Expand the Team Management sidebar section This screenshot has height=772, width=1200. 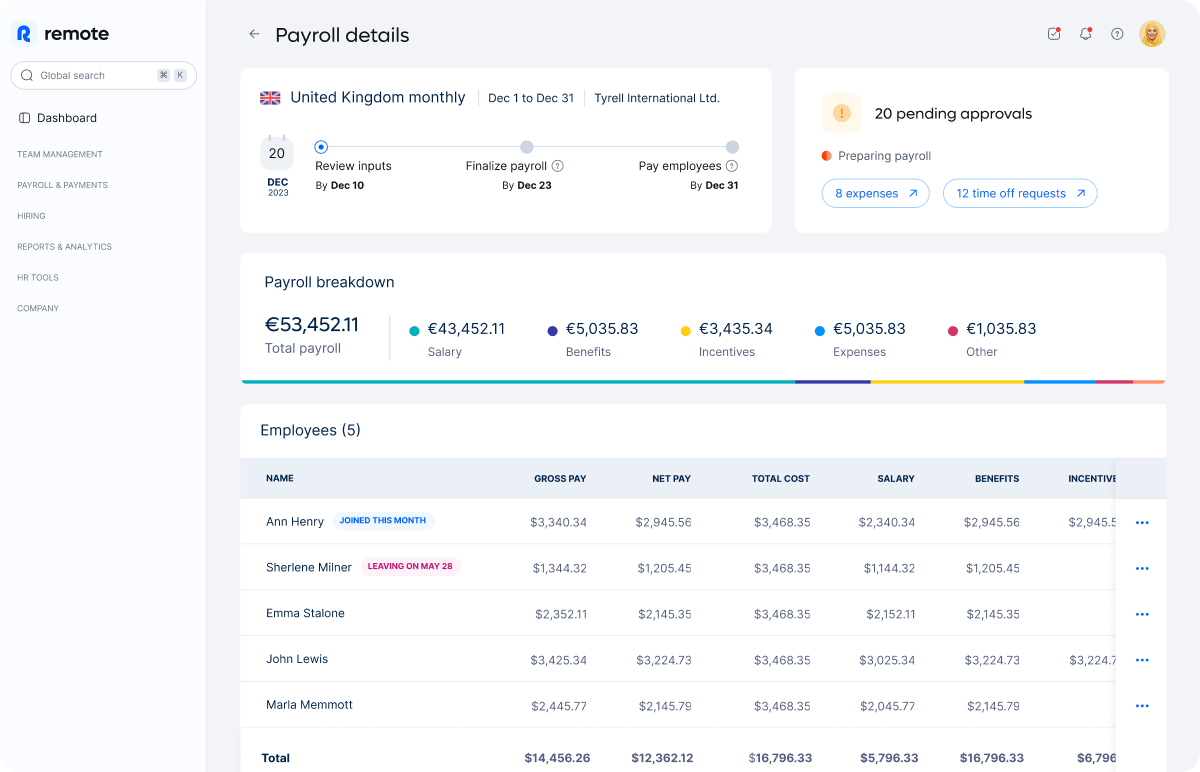(60, 154)
